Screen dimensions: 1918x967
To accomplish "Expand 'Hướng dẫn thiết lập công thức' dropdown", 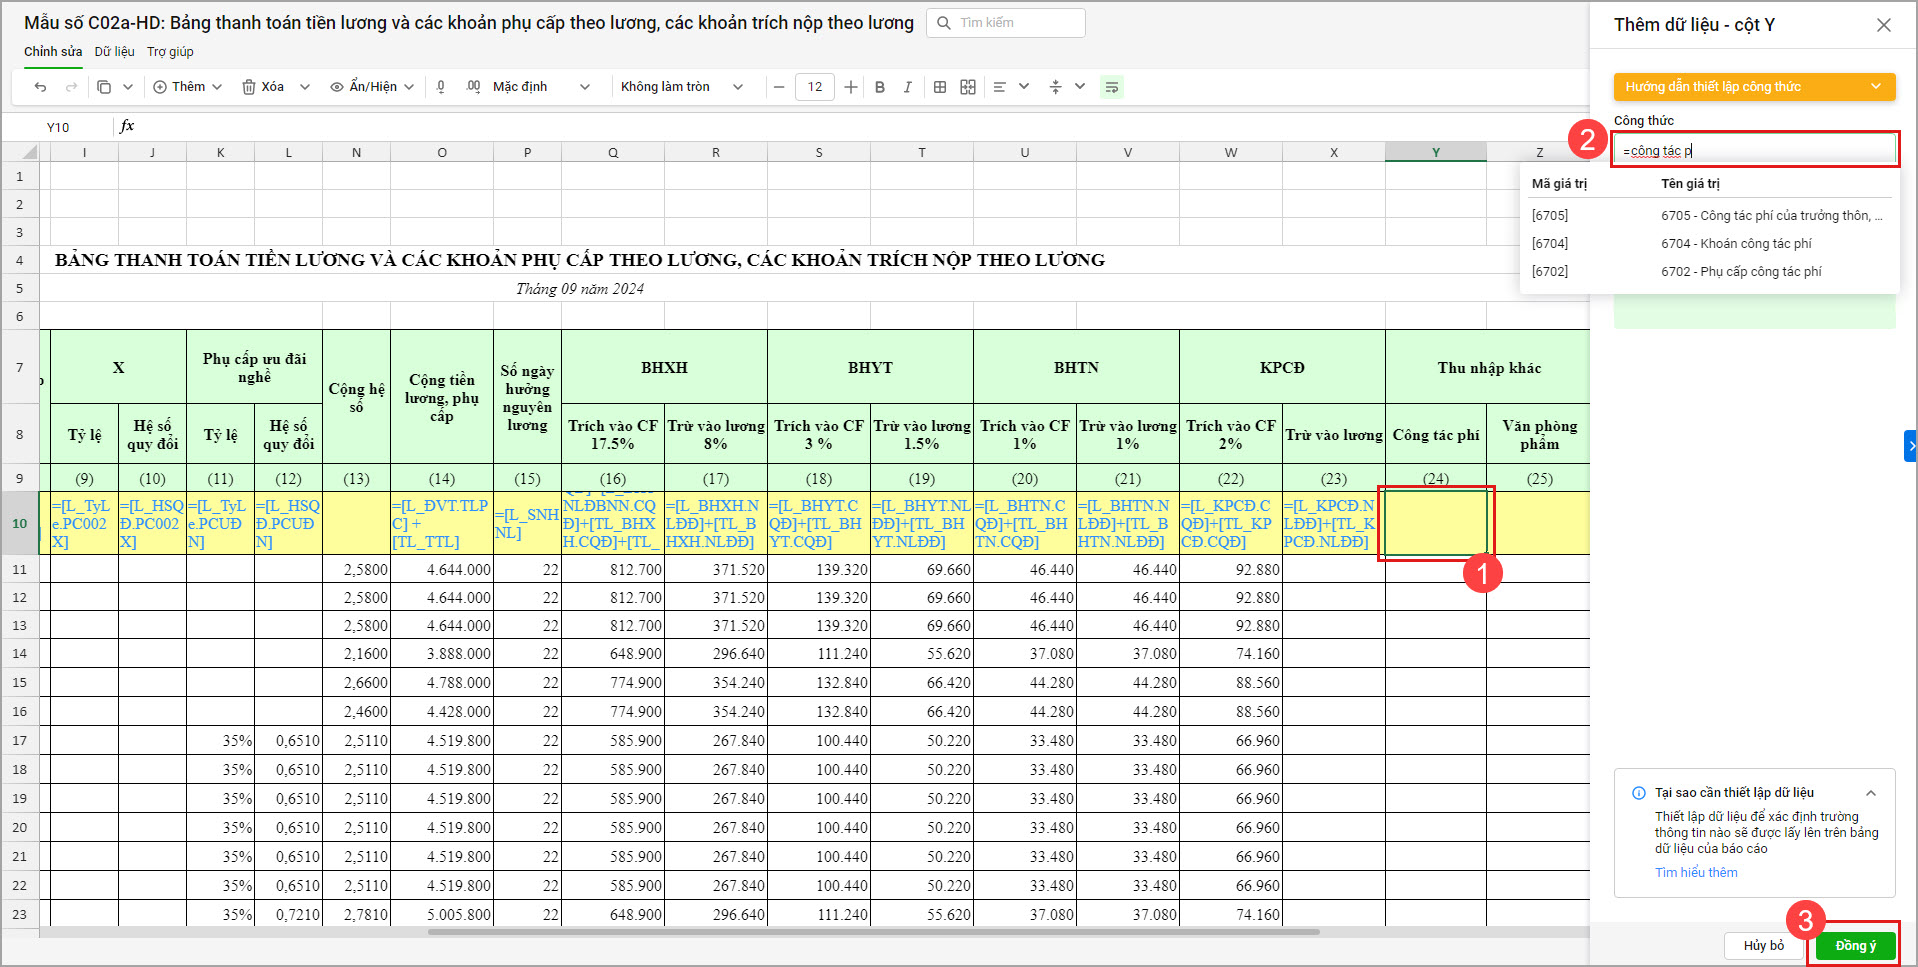I will [1754, 87].
